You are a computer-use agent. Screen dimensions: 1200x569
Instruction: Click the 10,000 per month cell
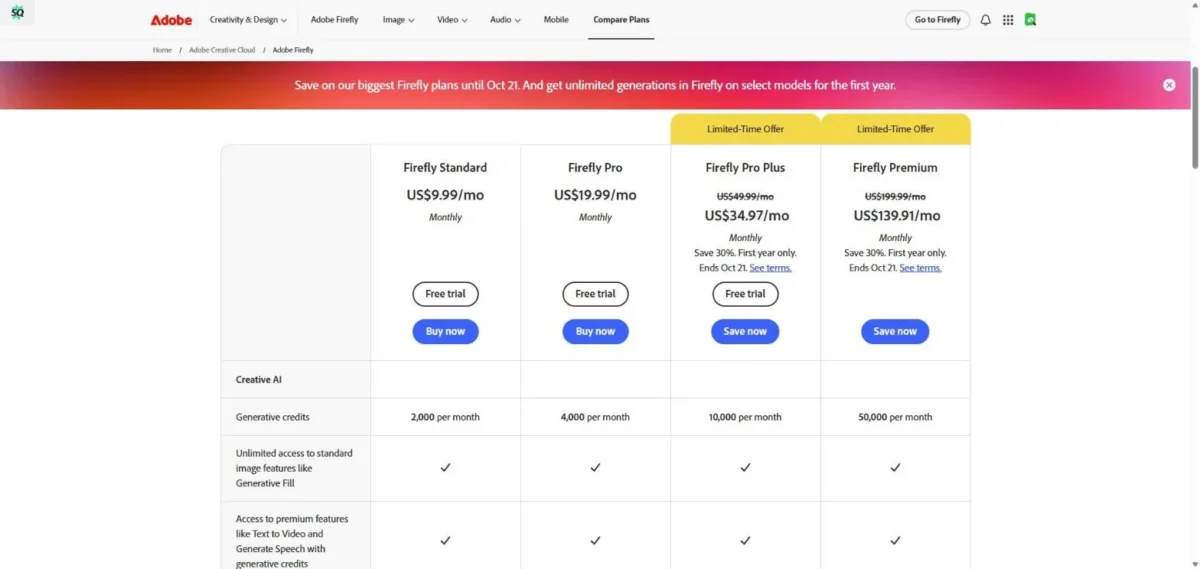[745, 417]
